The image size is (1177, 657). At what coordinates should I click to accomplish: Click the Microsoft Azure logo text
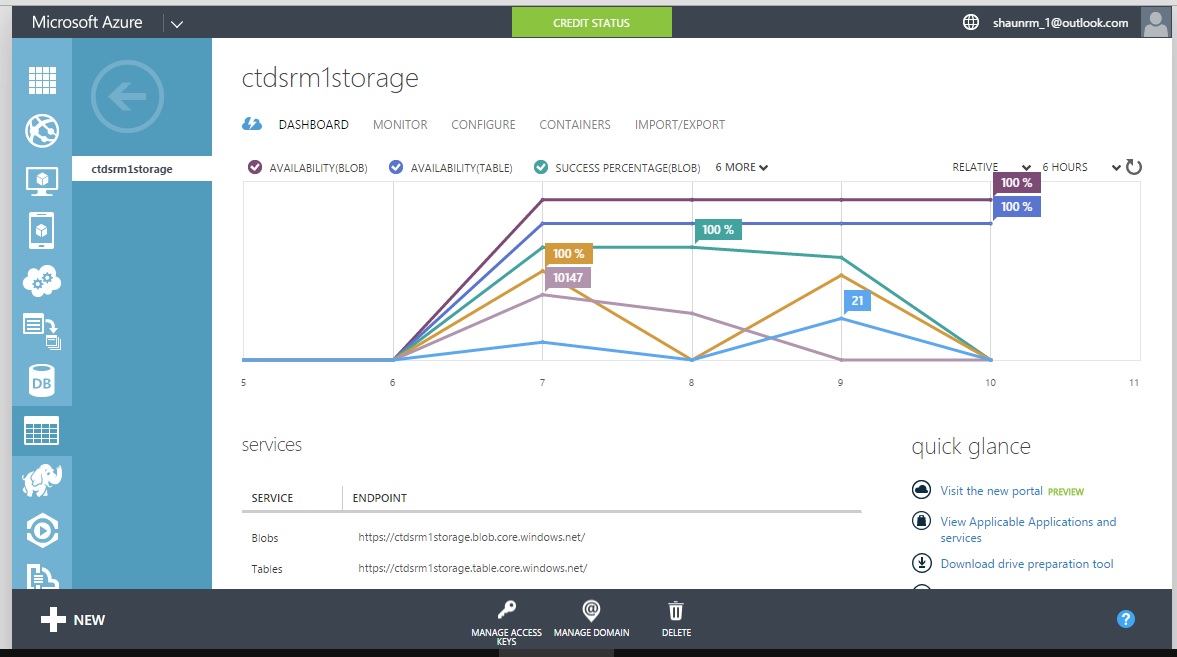click(87, 23)
